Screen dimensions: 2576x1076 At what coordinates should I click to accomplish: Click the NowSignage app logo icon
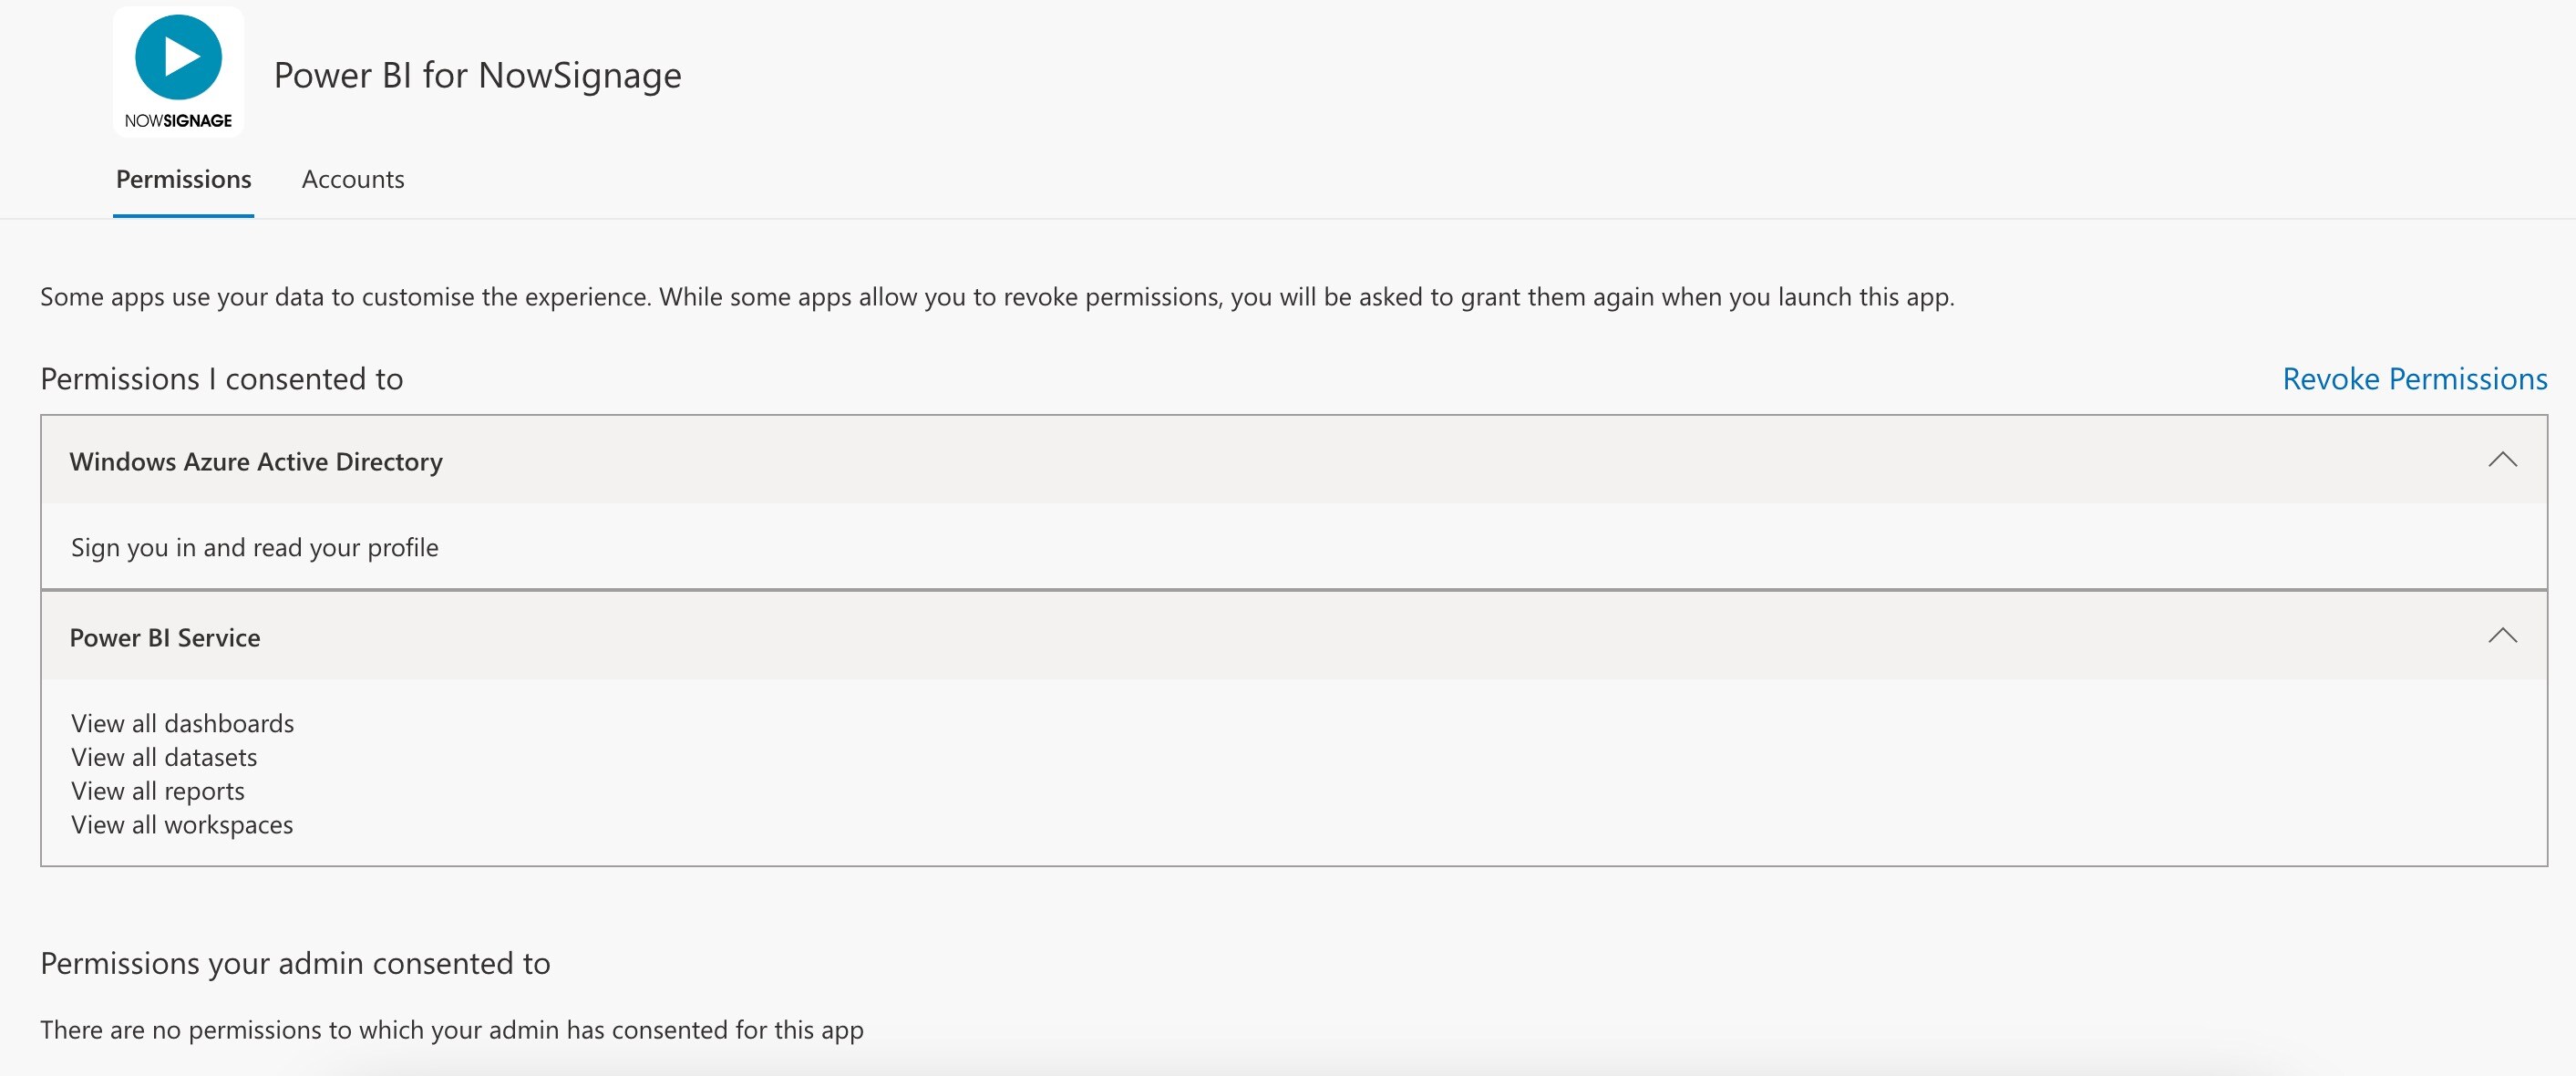tap(178, 72)
